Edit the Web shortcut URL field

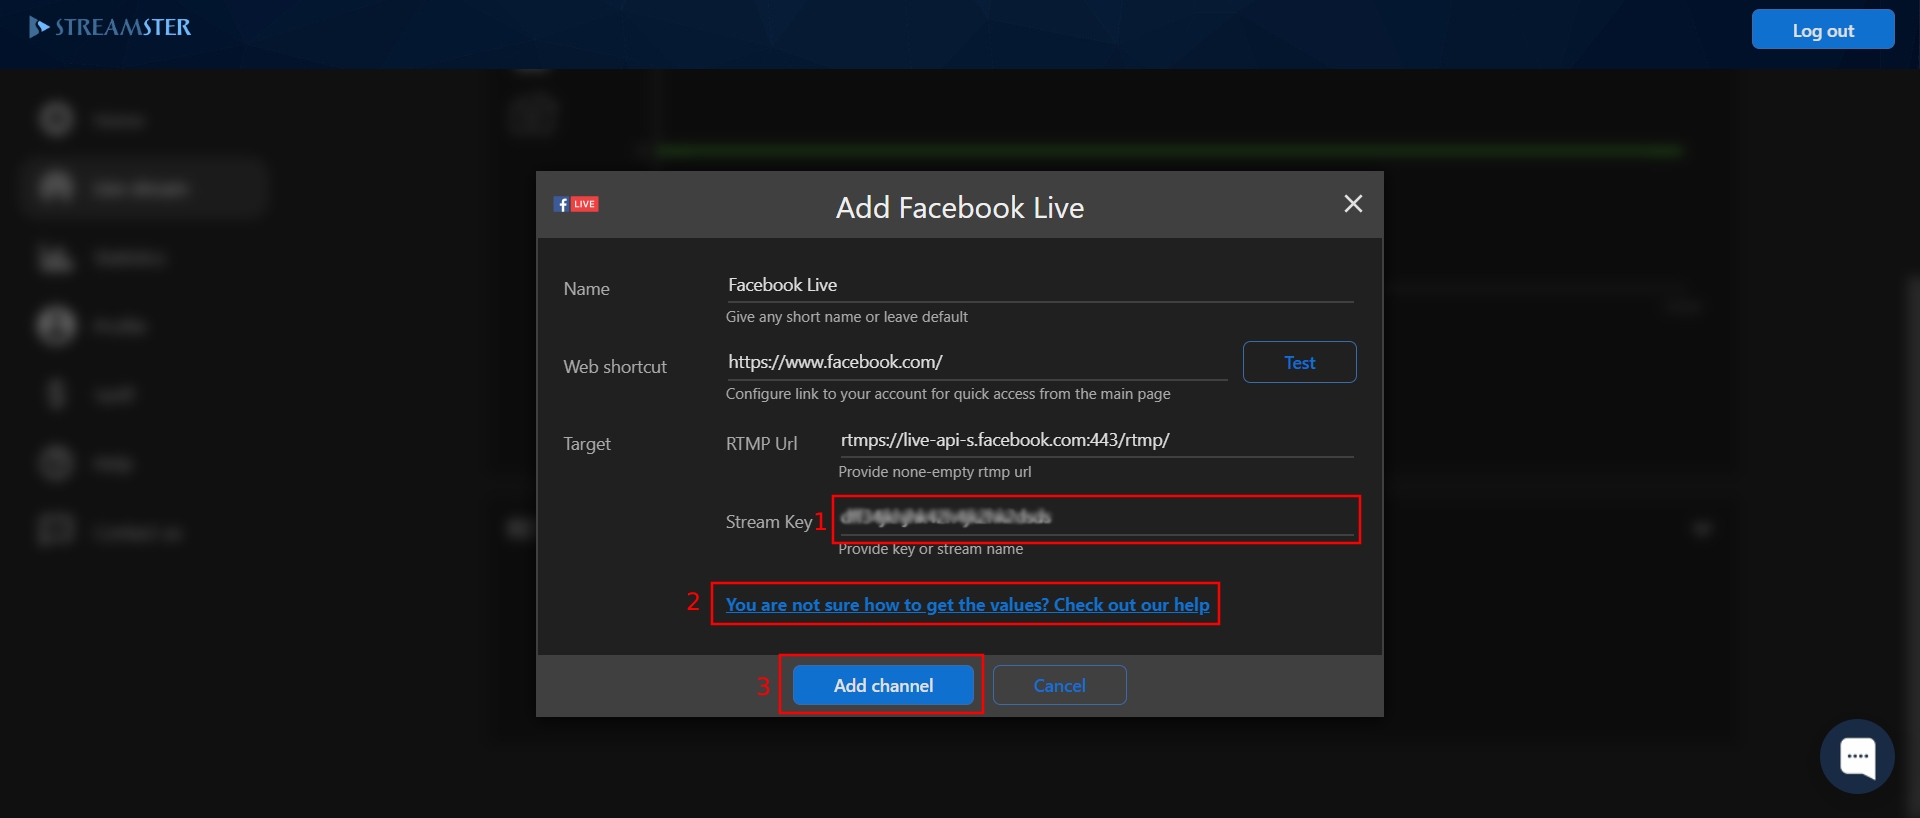tap(976, 362)
